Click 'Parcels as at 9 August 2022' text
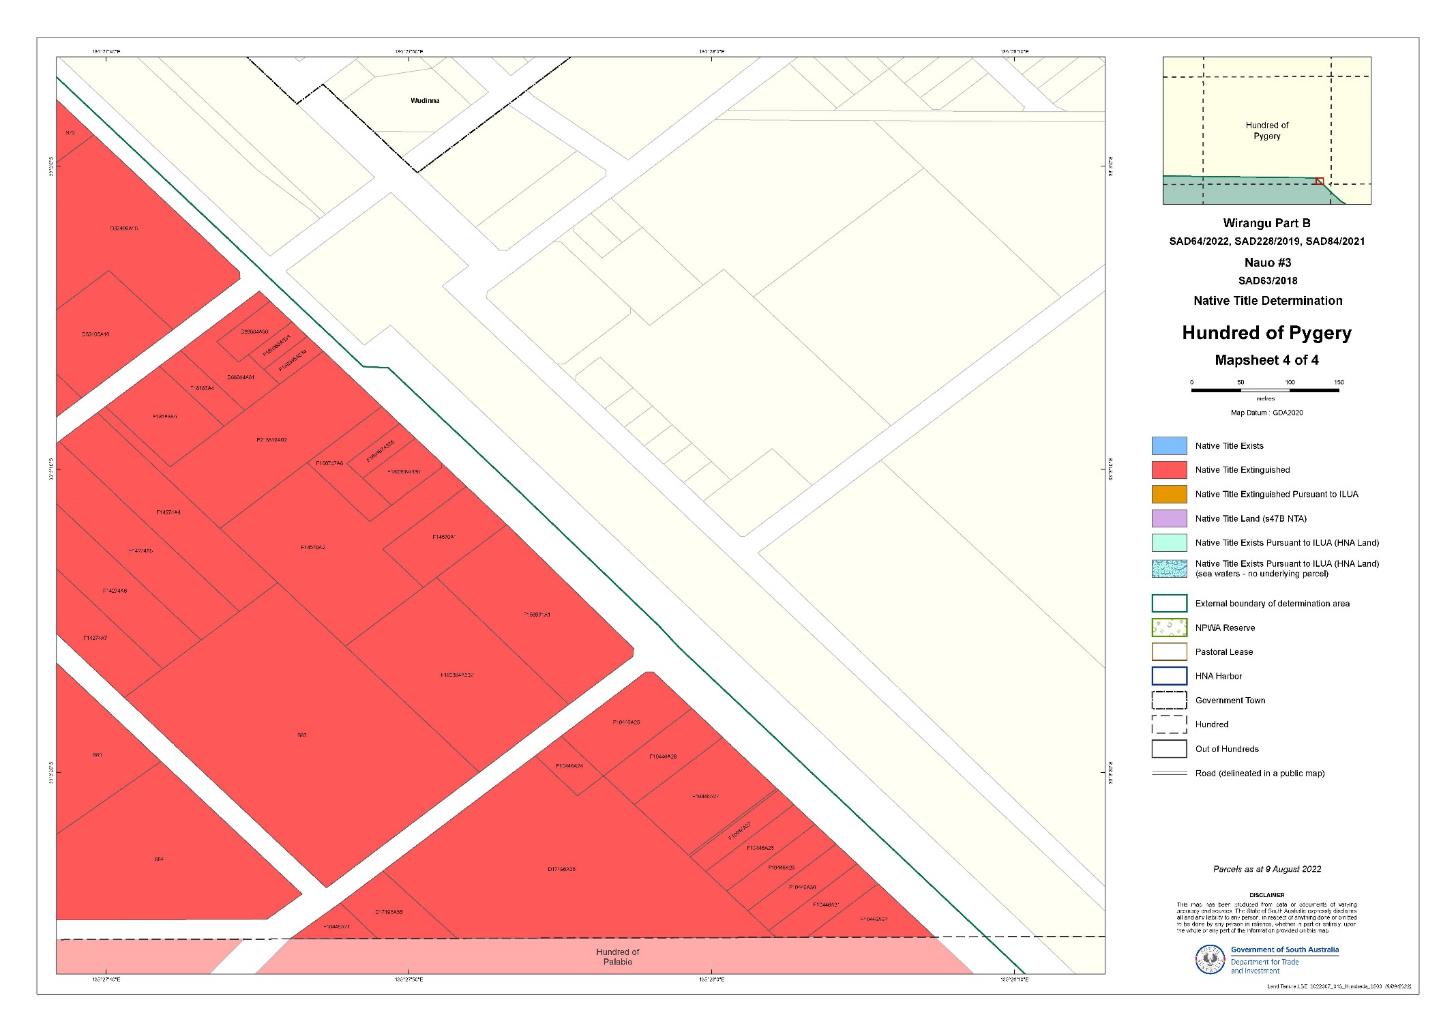The height and width of the screenshot is (1030, 1456). pos(1267,869)
